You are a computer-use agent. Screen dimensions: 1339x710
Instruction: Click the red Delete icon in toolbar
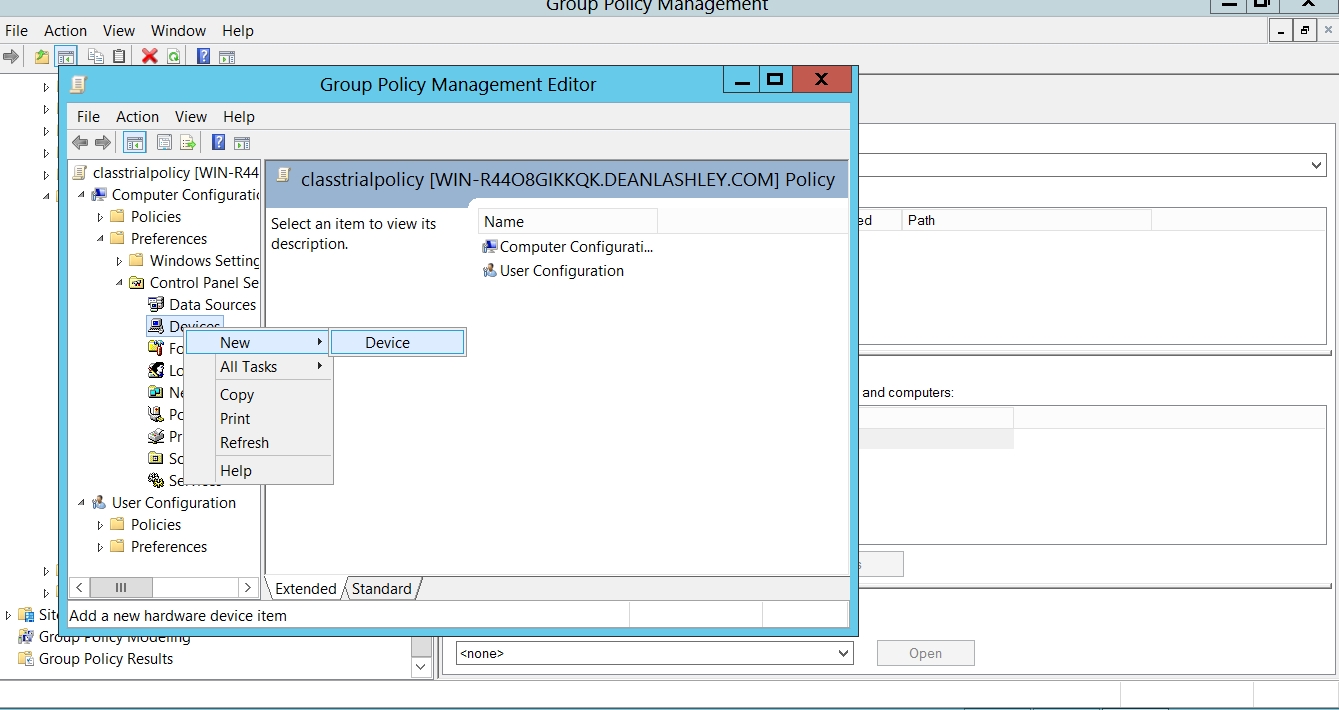[x=150, y=57]
